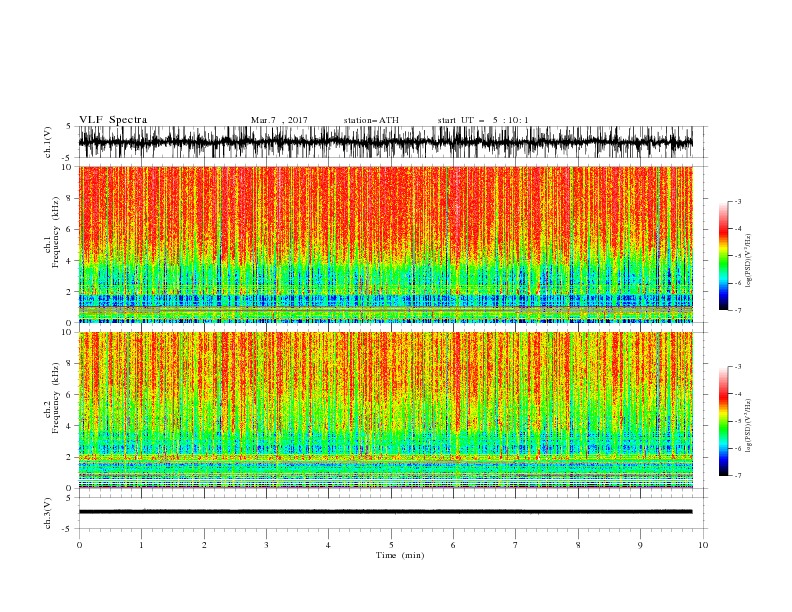Click inside the ch.2 spectrogram panel
792x612 pixels.
385,410
